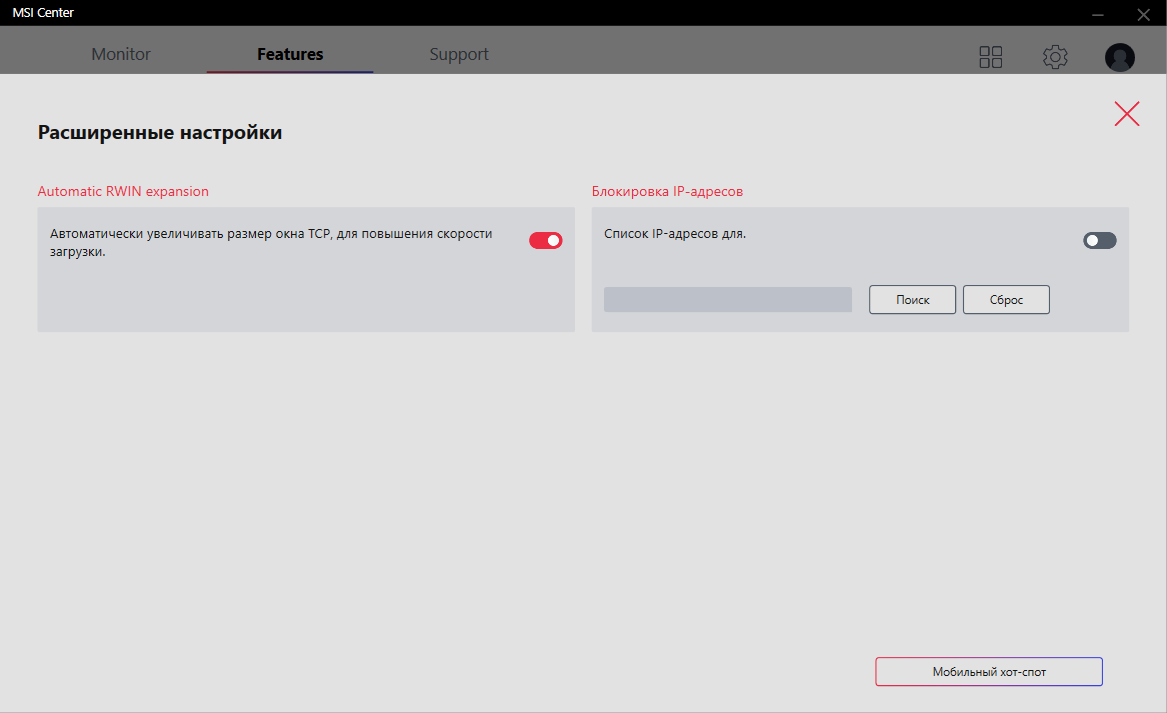Close the MSI Center window
The height and width of the screenshot is (713, 1167).
pos(1143,14)
